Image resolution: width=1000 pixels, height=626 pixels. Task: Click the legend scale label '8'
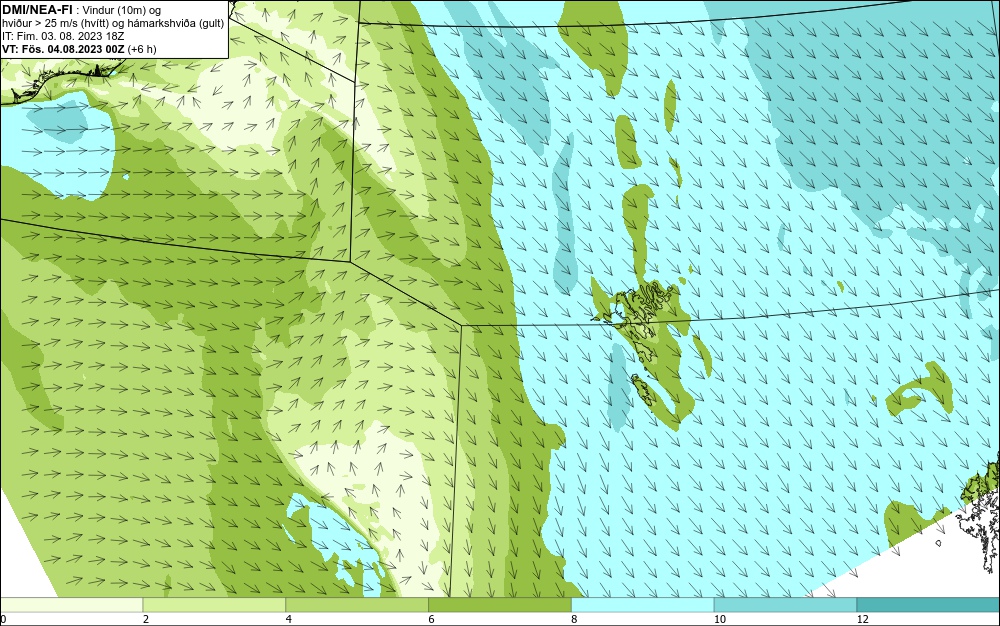pyautogui.click(x=575, y=619)
